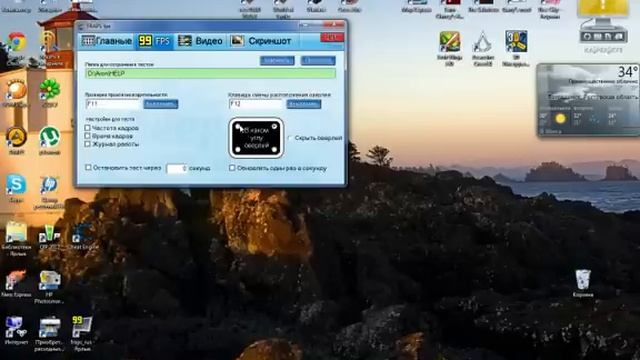Open the Видео tab
640x360 pixels.
200,41
